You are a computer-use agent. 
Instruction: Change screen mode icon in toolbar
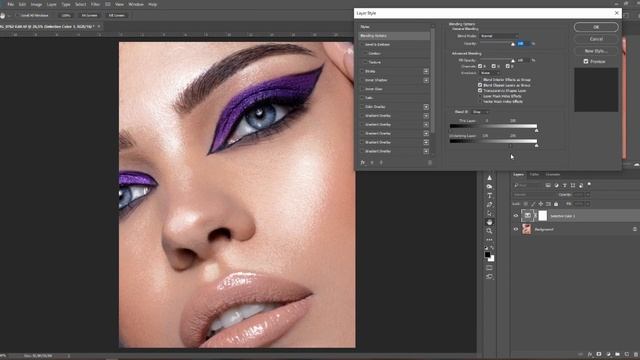(x=489, y=277)
